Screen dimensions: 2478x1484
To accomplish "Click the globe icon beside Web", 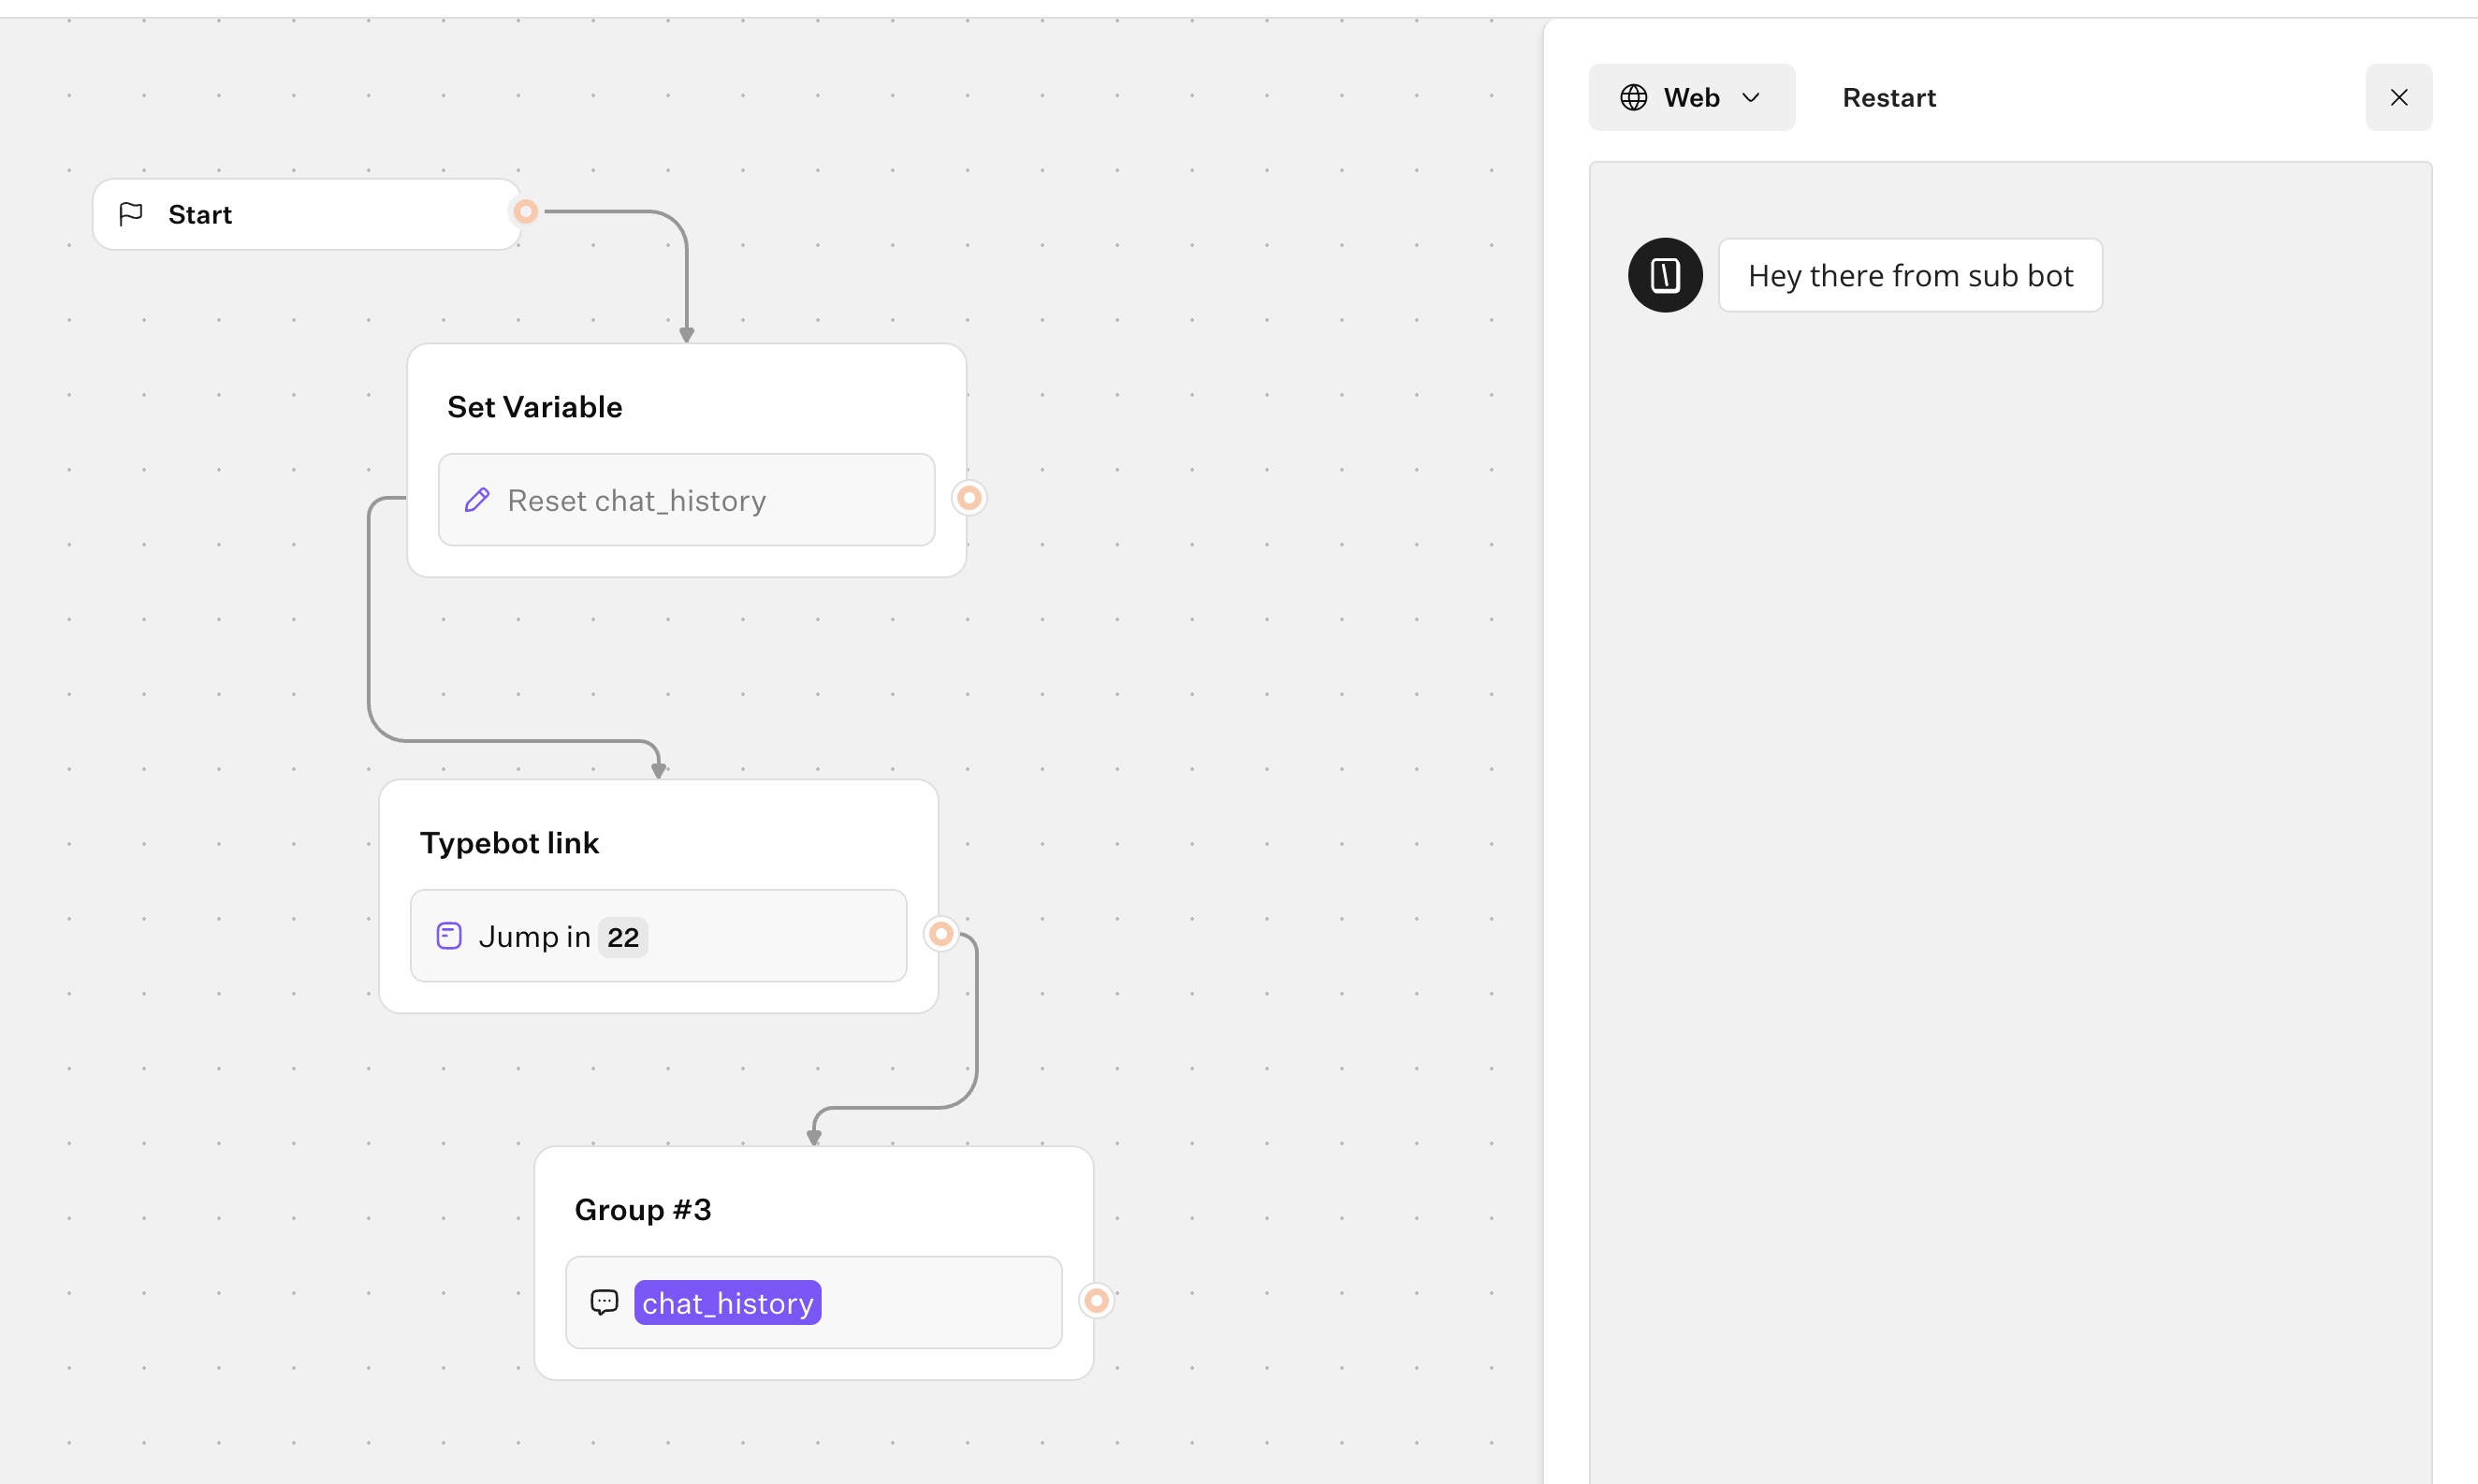I will [1634, 98].
